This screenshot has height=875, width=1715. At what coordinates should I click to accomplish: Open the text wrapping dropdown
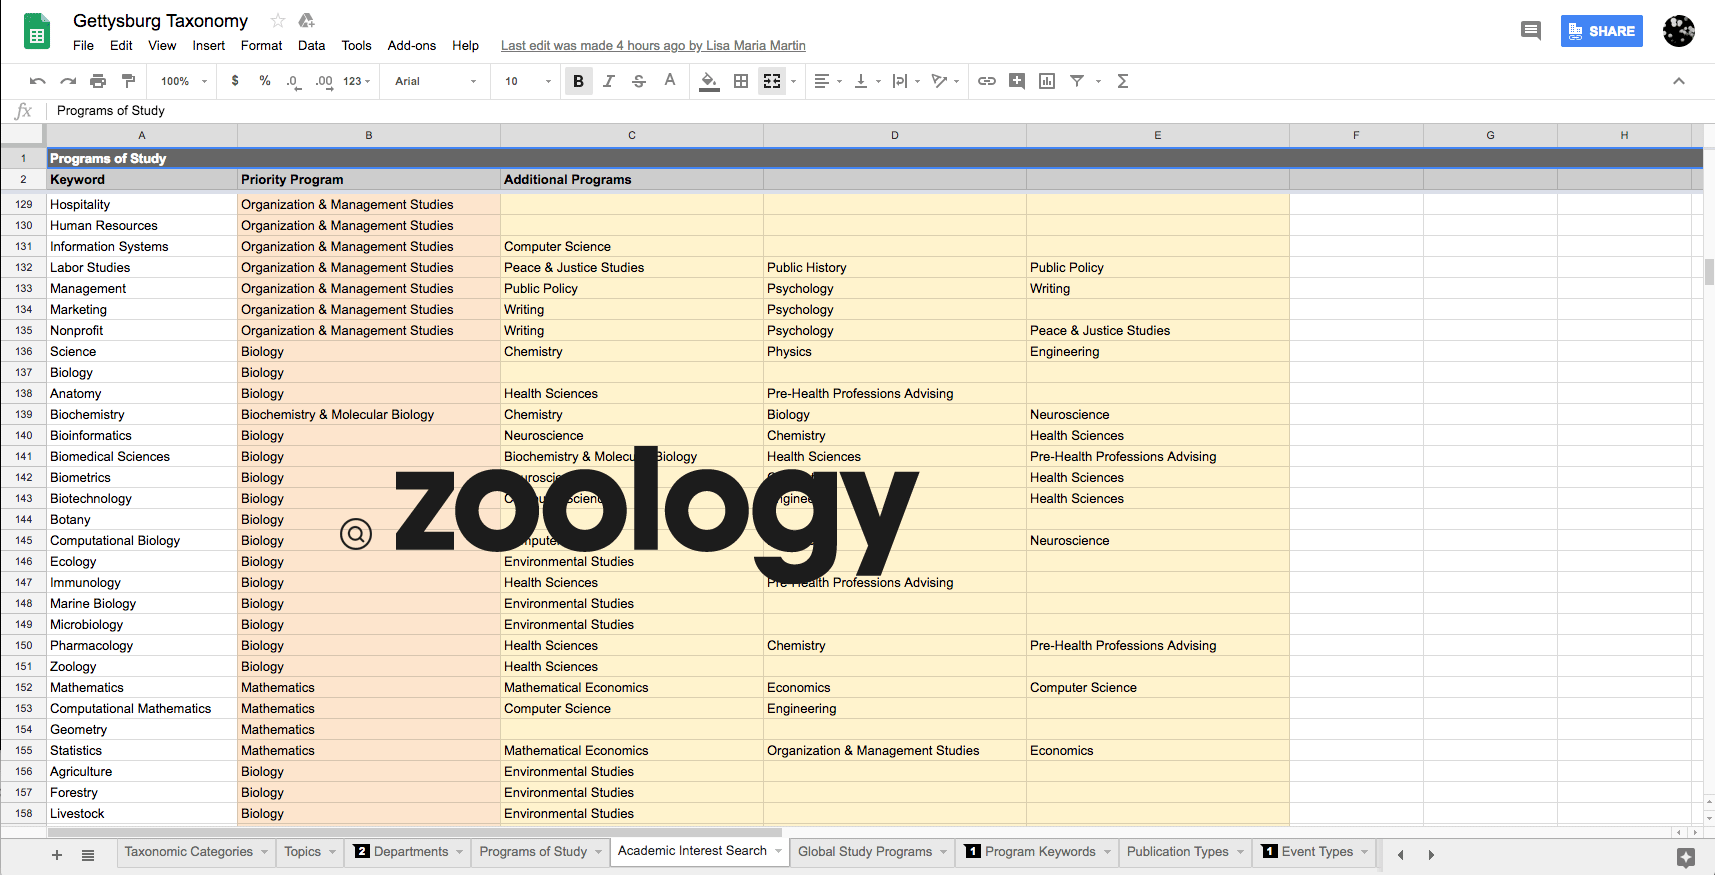click(x=906, y=81)
